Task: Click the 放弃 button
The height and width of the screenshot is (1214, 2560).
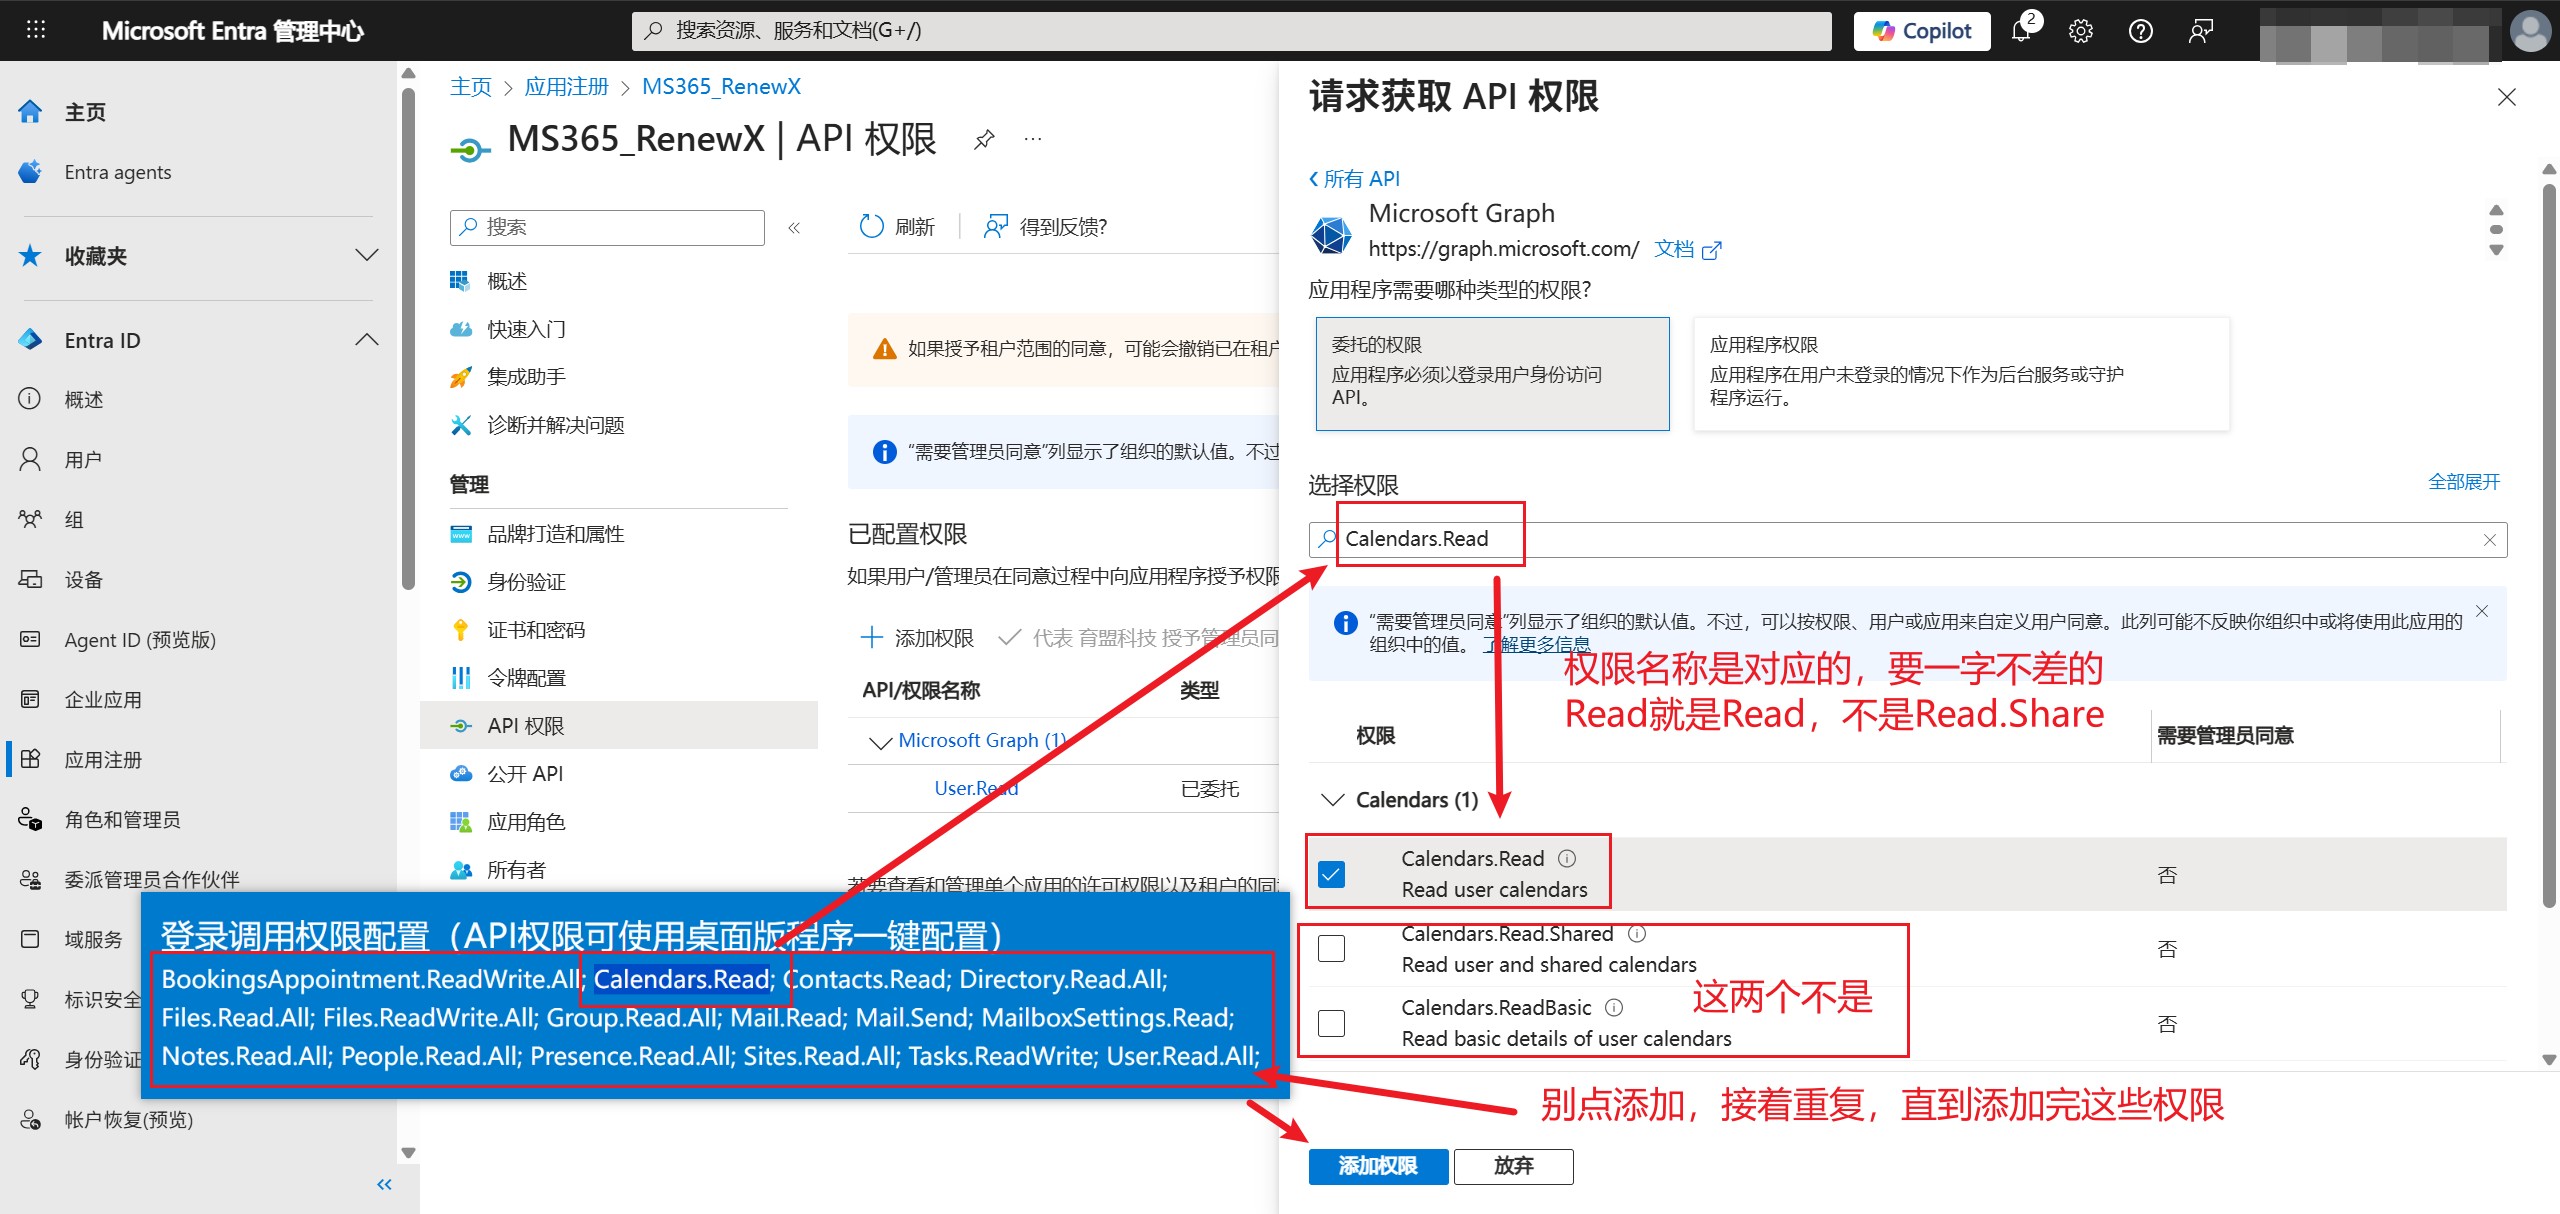Action: coord(1513,1166)
